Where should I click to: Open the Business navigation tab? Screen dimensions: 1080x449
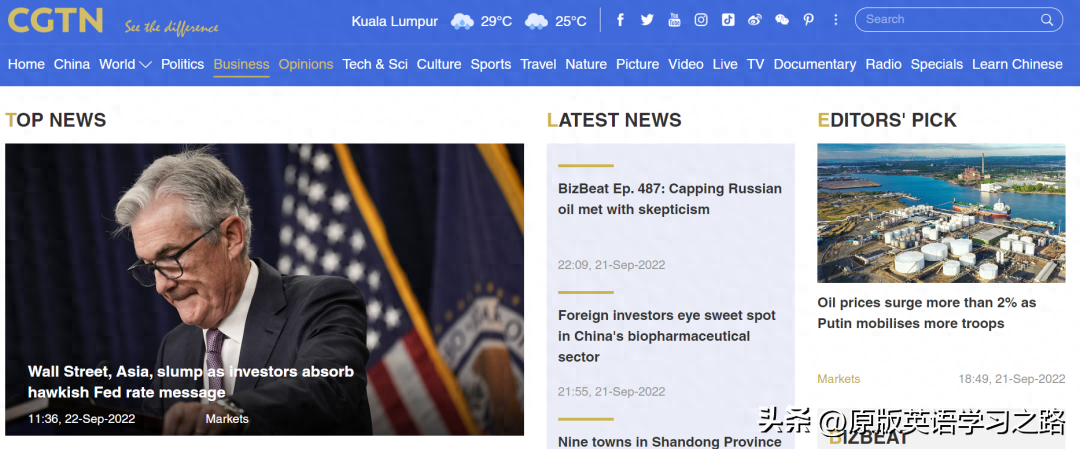click(241, 64)
